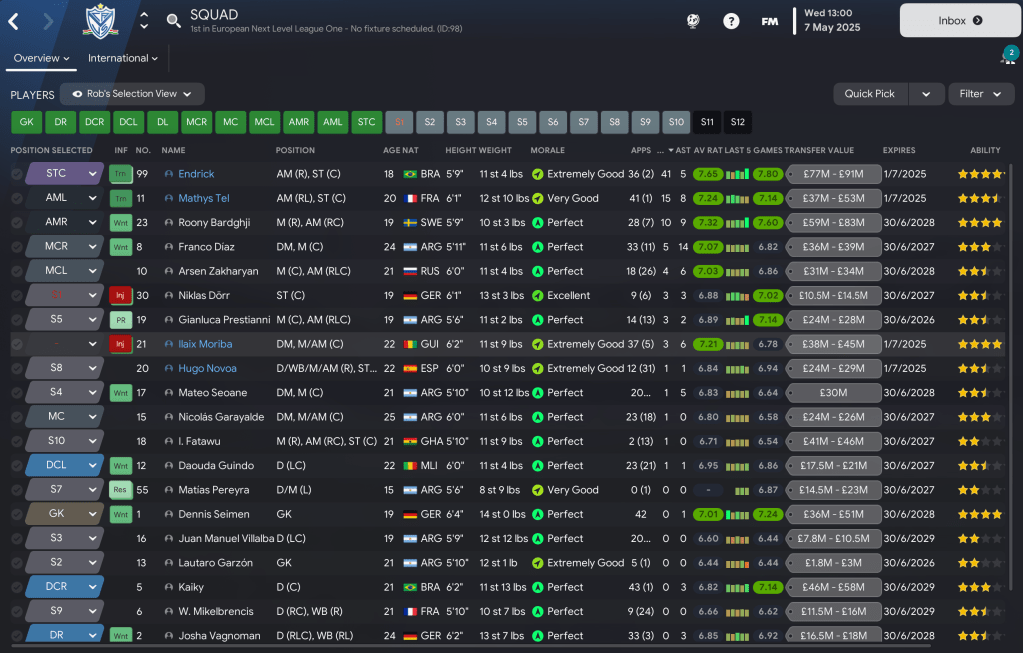Open the FM menu icon
This screenshot has width=1023, height=653.
click(x=770, y=21)
